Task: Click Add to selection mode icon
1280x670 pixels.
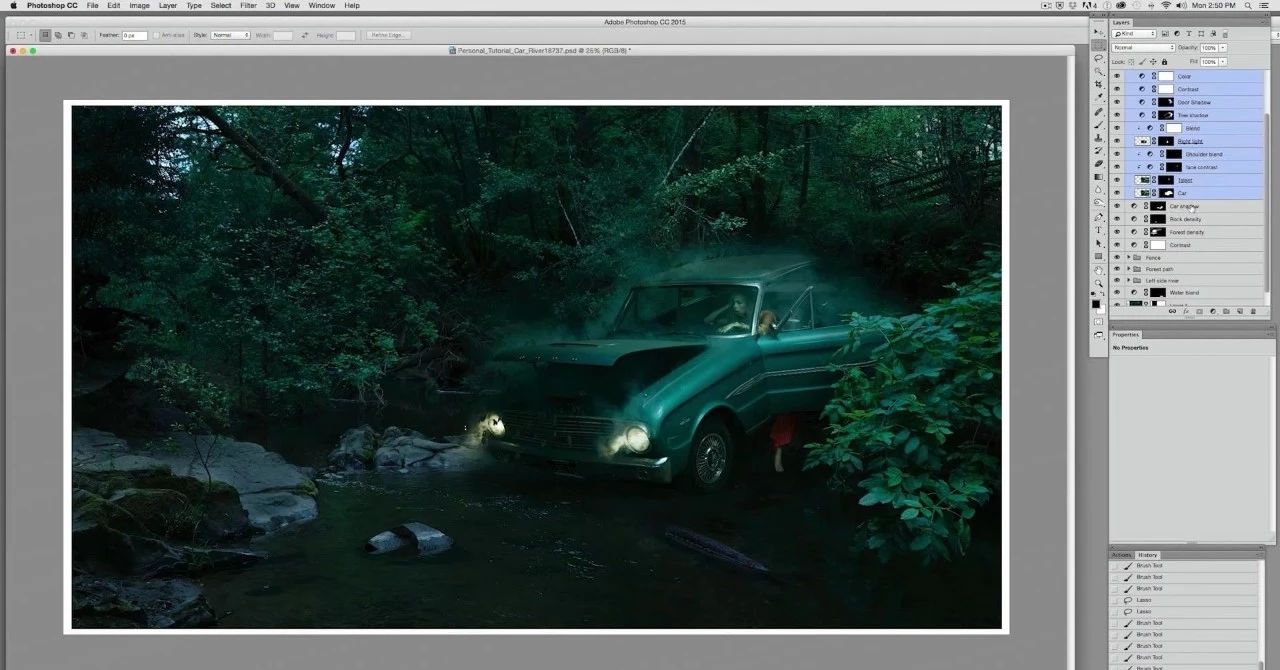Action: point(58,35)
